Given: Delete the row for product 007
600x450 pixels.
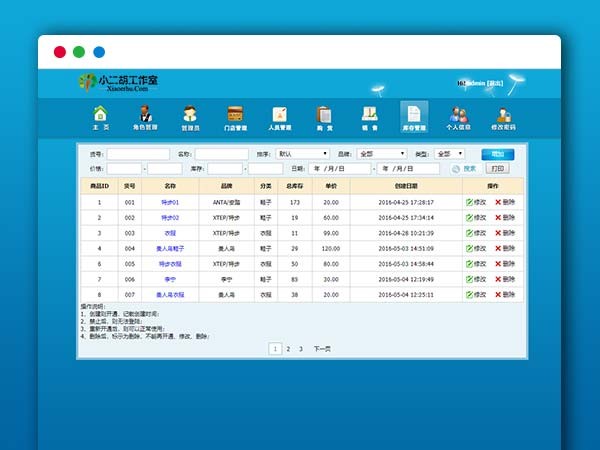Looking at the screenshot, I should pyautogui.click(x=505, y=295).
